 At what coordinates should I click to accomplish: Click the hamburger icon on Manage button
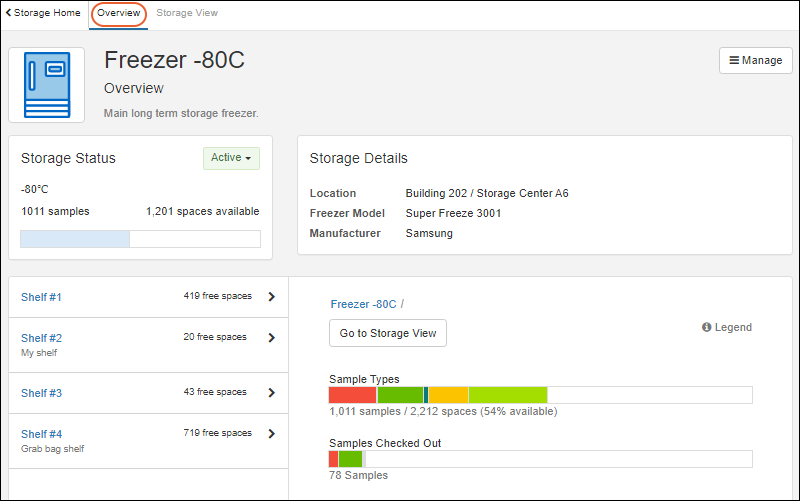734,60
